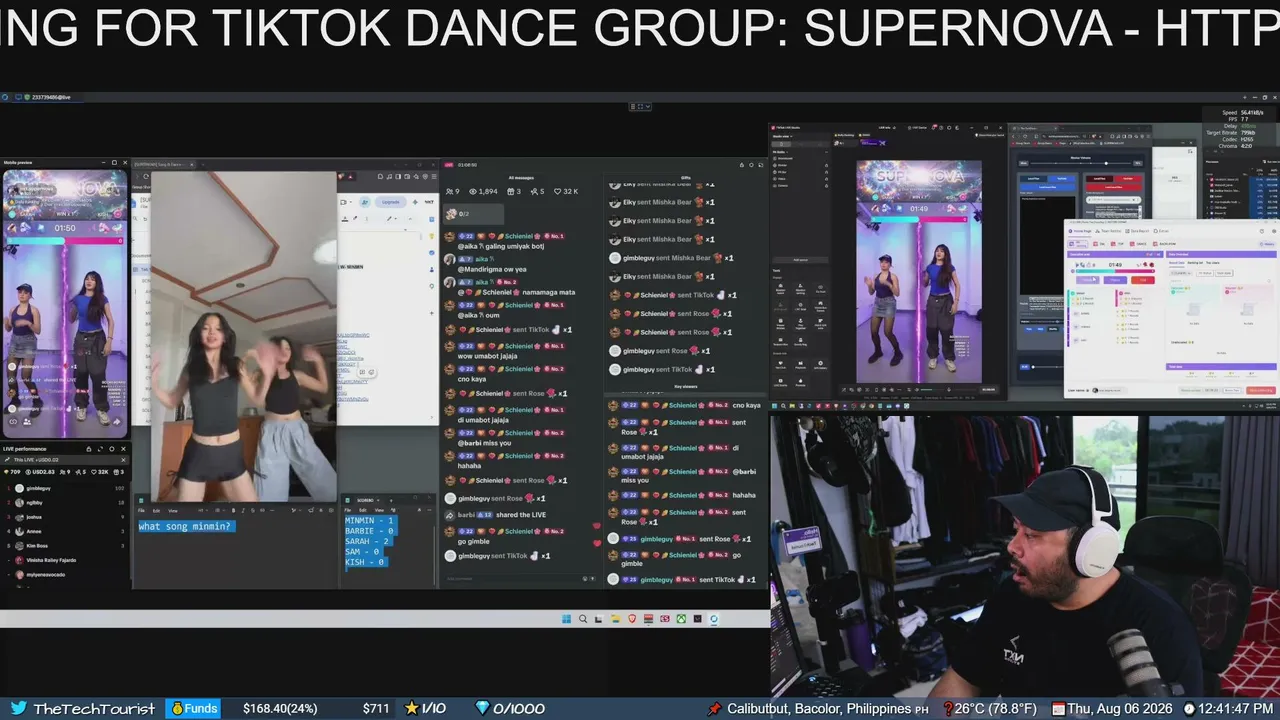The height and width of the screenshot is (720, 1280).
Task: Click the battle score bar in Mobile preview
Action: tap(66, 240)
